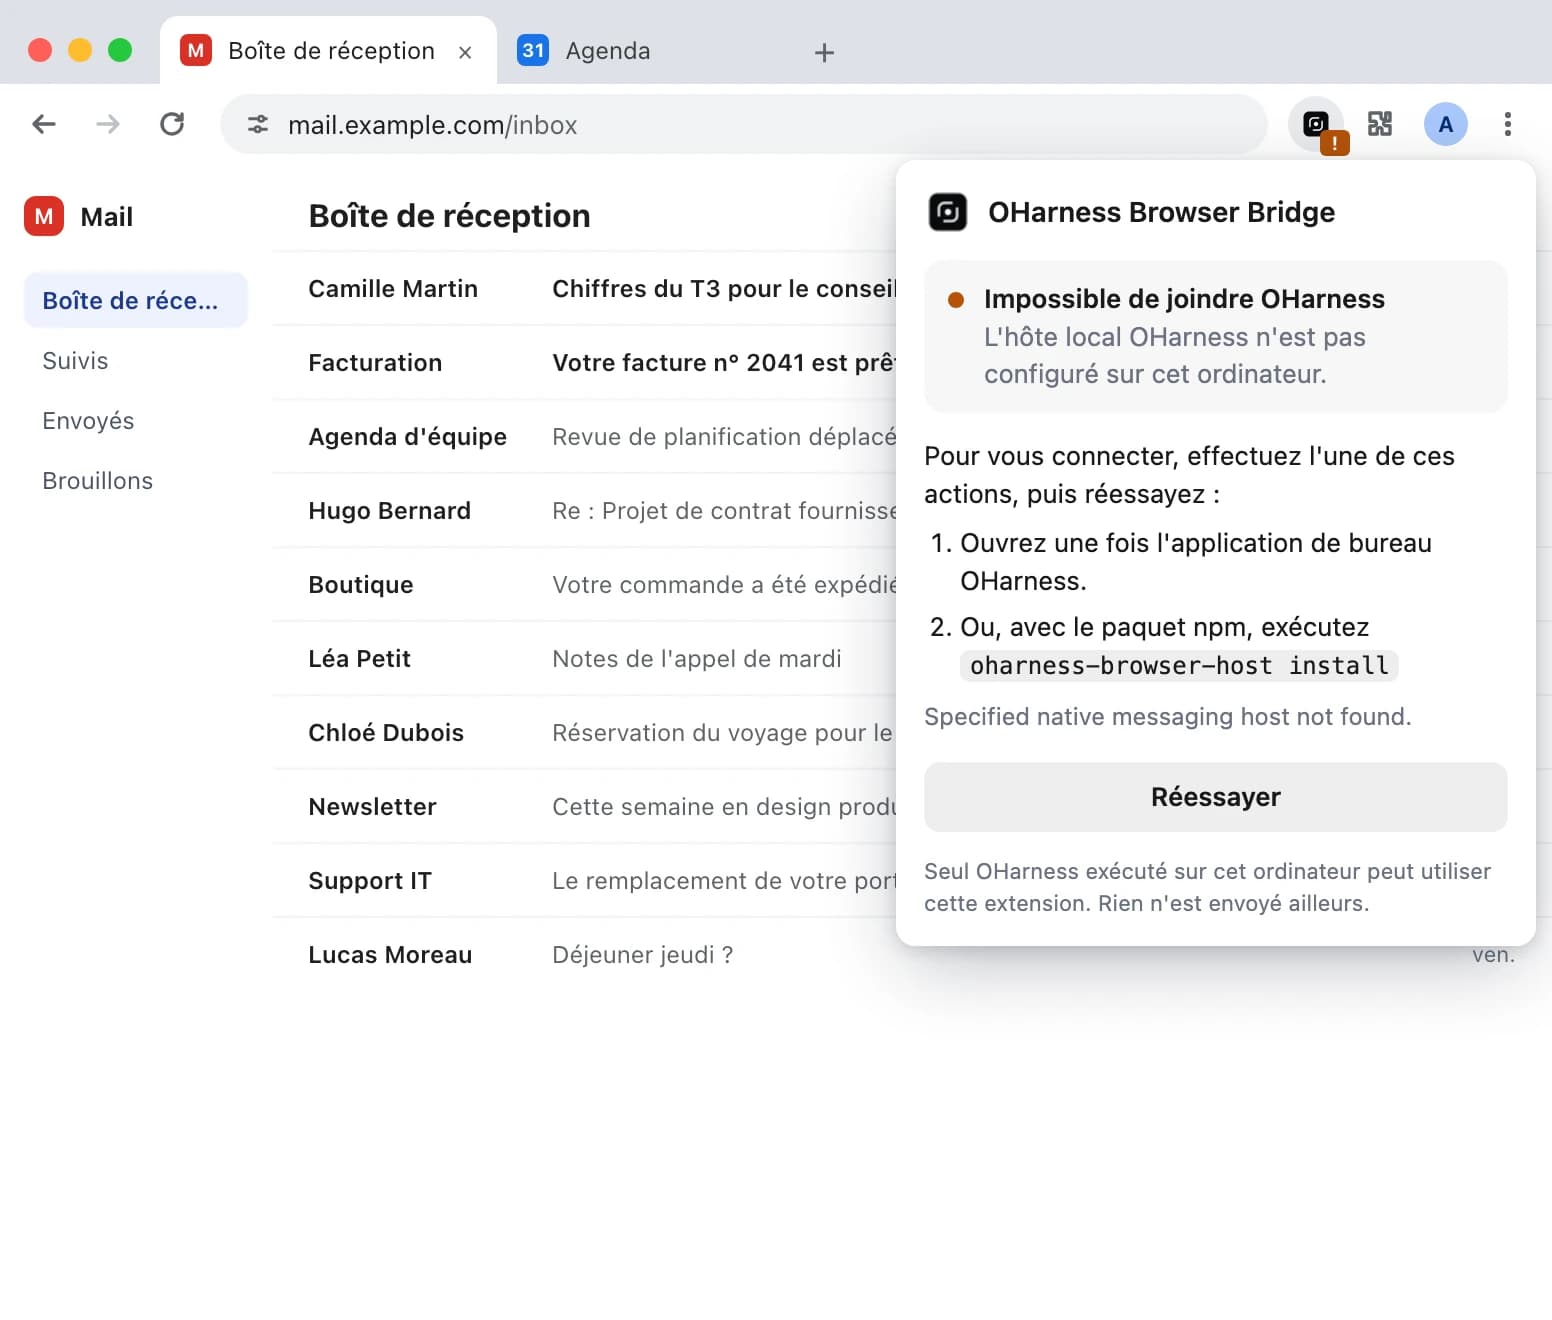The height and width of the screenshot is (1320, 1552).
Task: Open the profile avatar labeled A
Action: (x=1445, y=124)
